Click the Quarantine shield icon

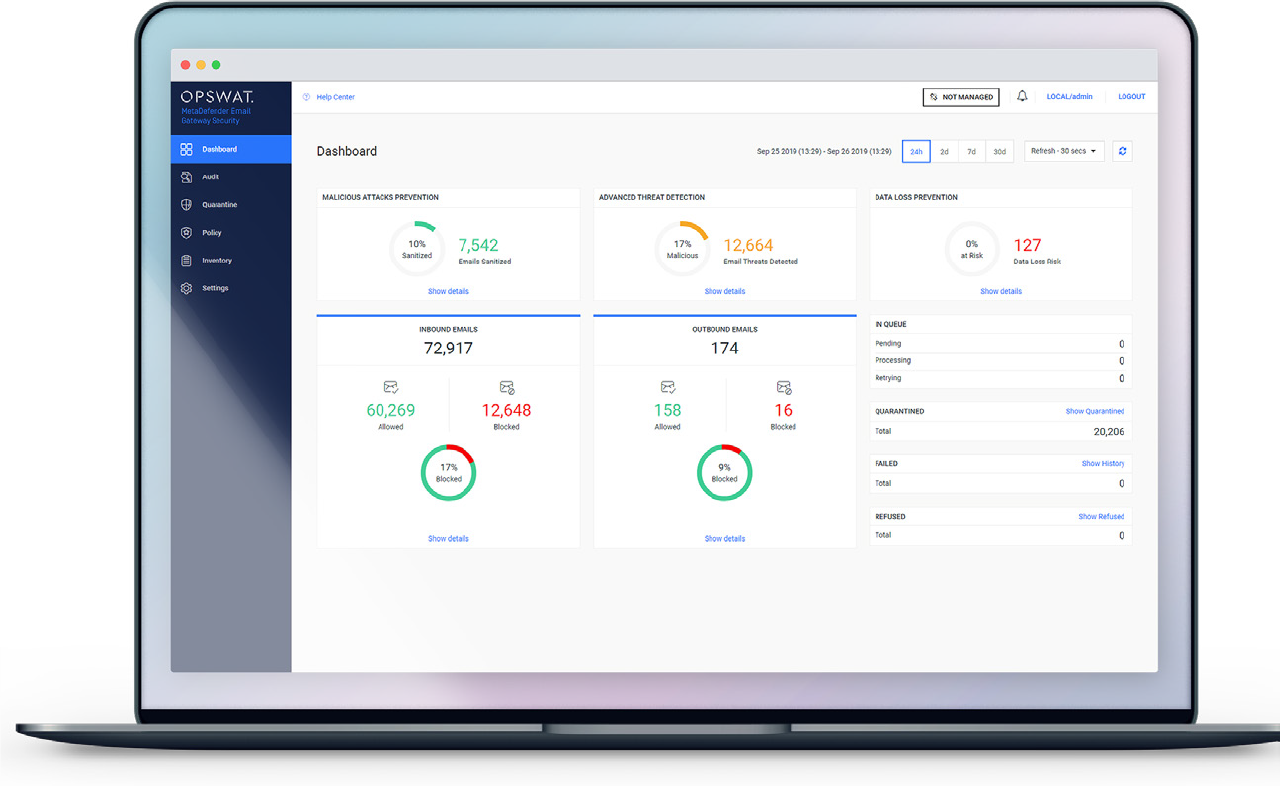[x=186, y=205]
